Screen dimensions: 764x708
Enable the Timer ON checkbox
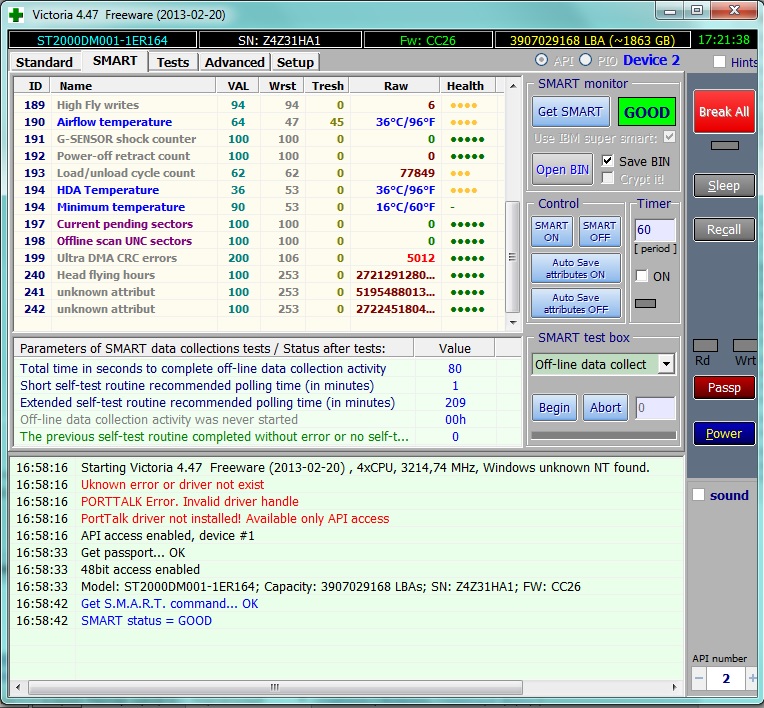click(x=642, y=276)
